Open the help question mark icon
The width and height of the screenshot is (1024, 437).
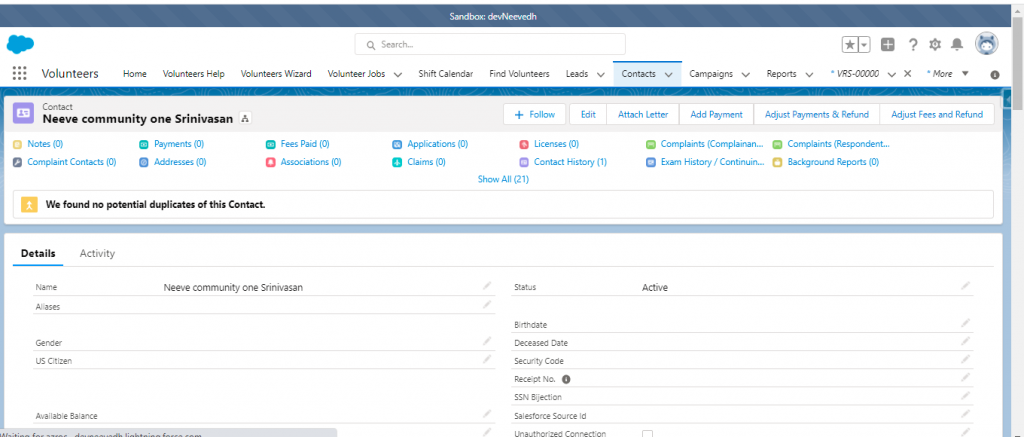(x=913, y=44)
